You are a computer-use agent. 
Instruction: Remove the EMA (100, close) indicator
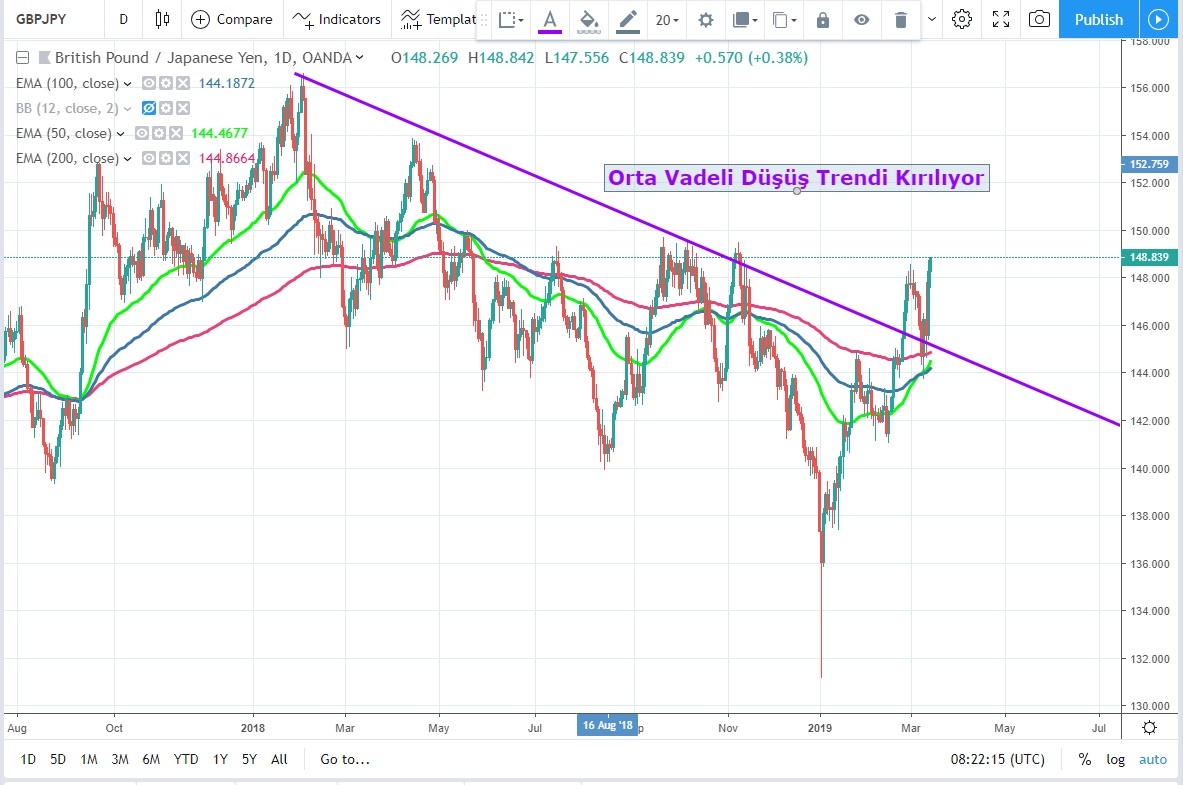coord(183,83)
